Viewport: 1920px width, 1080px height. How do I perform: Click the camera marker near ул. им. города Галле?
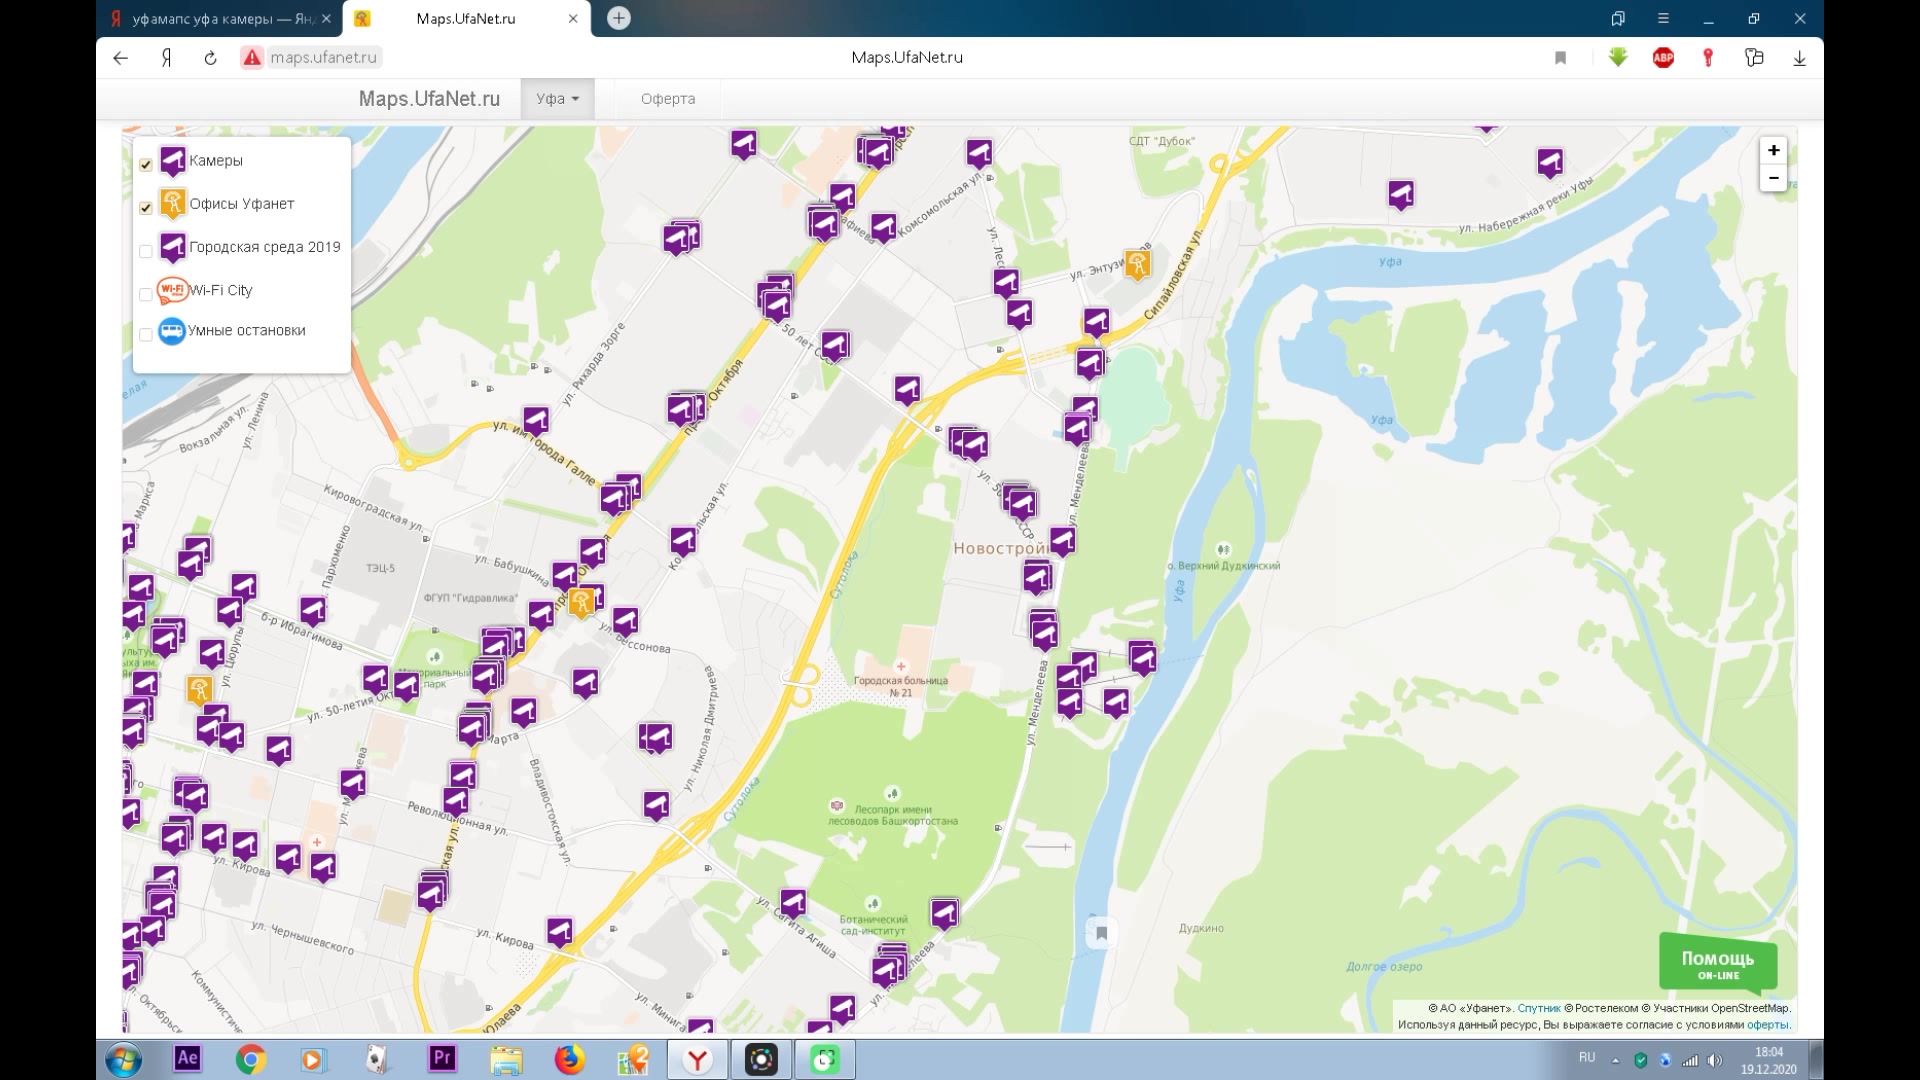536,420
